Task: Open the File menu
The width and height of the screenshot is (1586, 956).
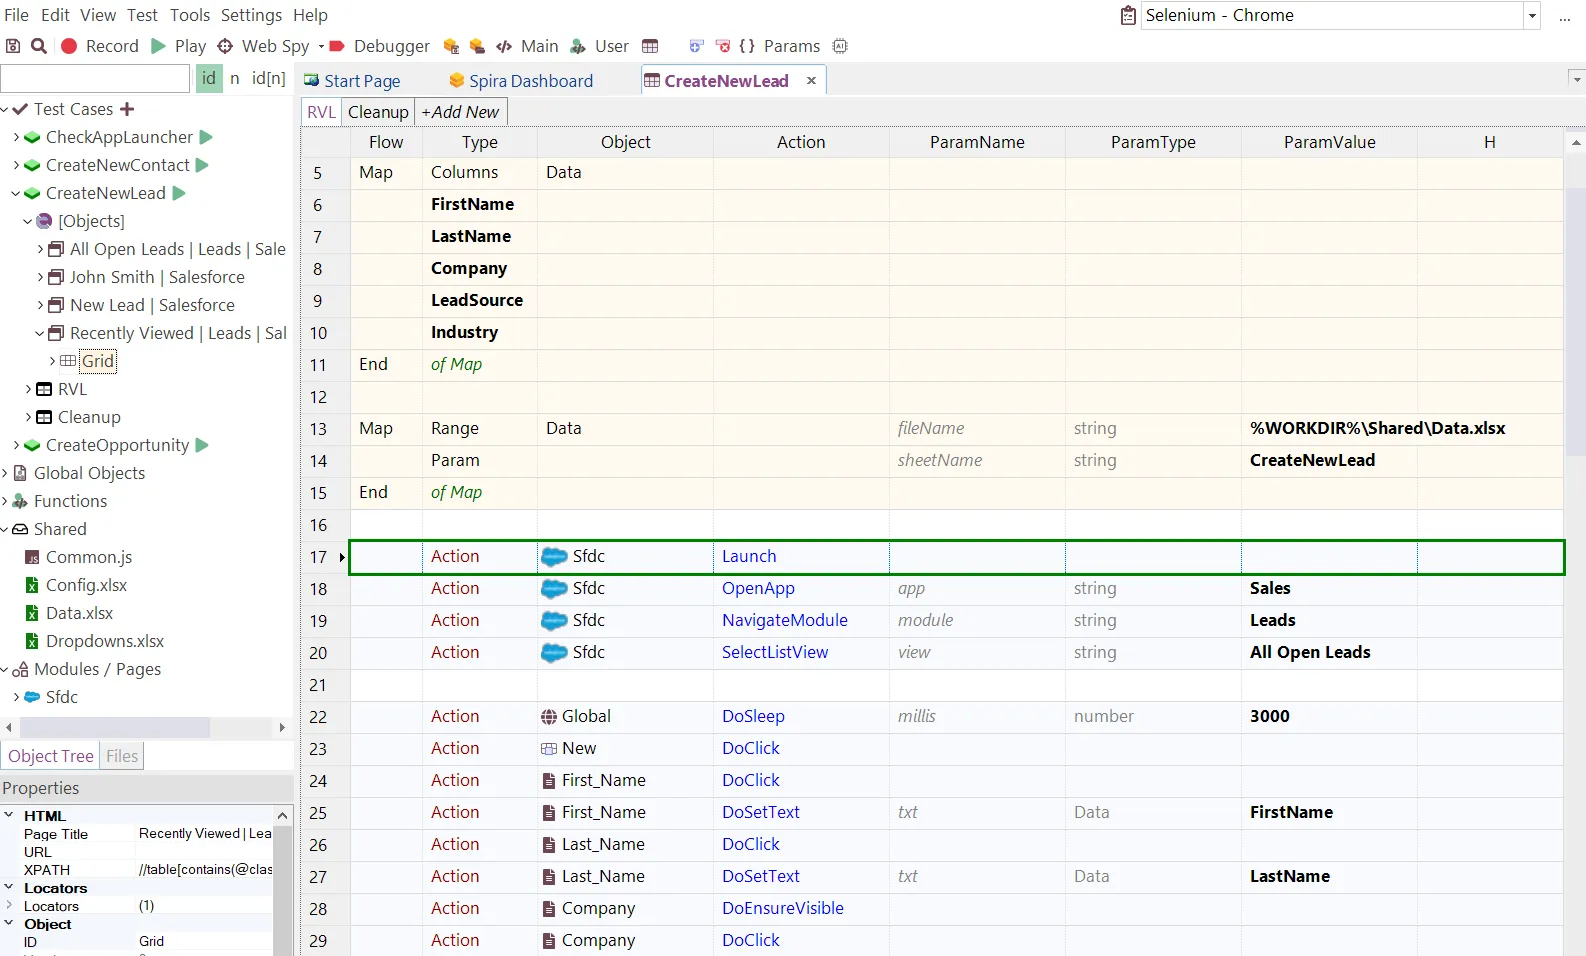Action: [16, 15]
